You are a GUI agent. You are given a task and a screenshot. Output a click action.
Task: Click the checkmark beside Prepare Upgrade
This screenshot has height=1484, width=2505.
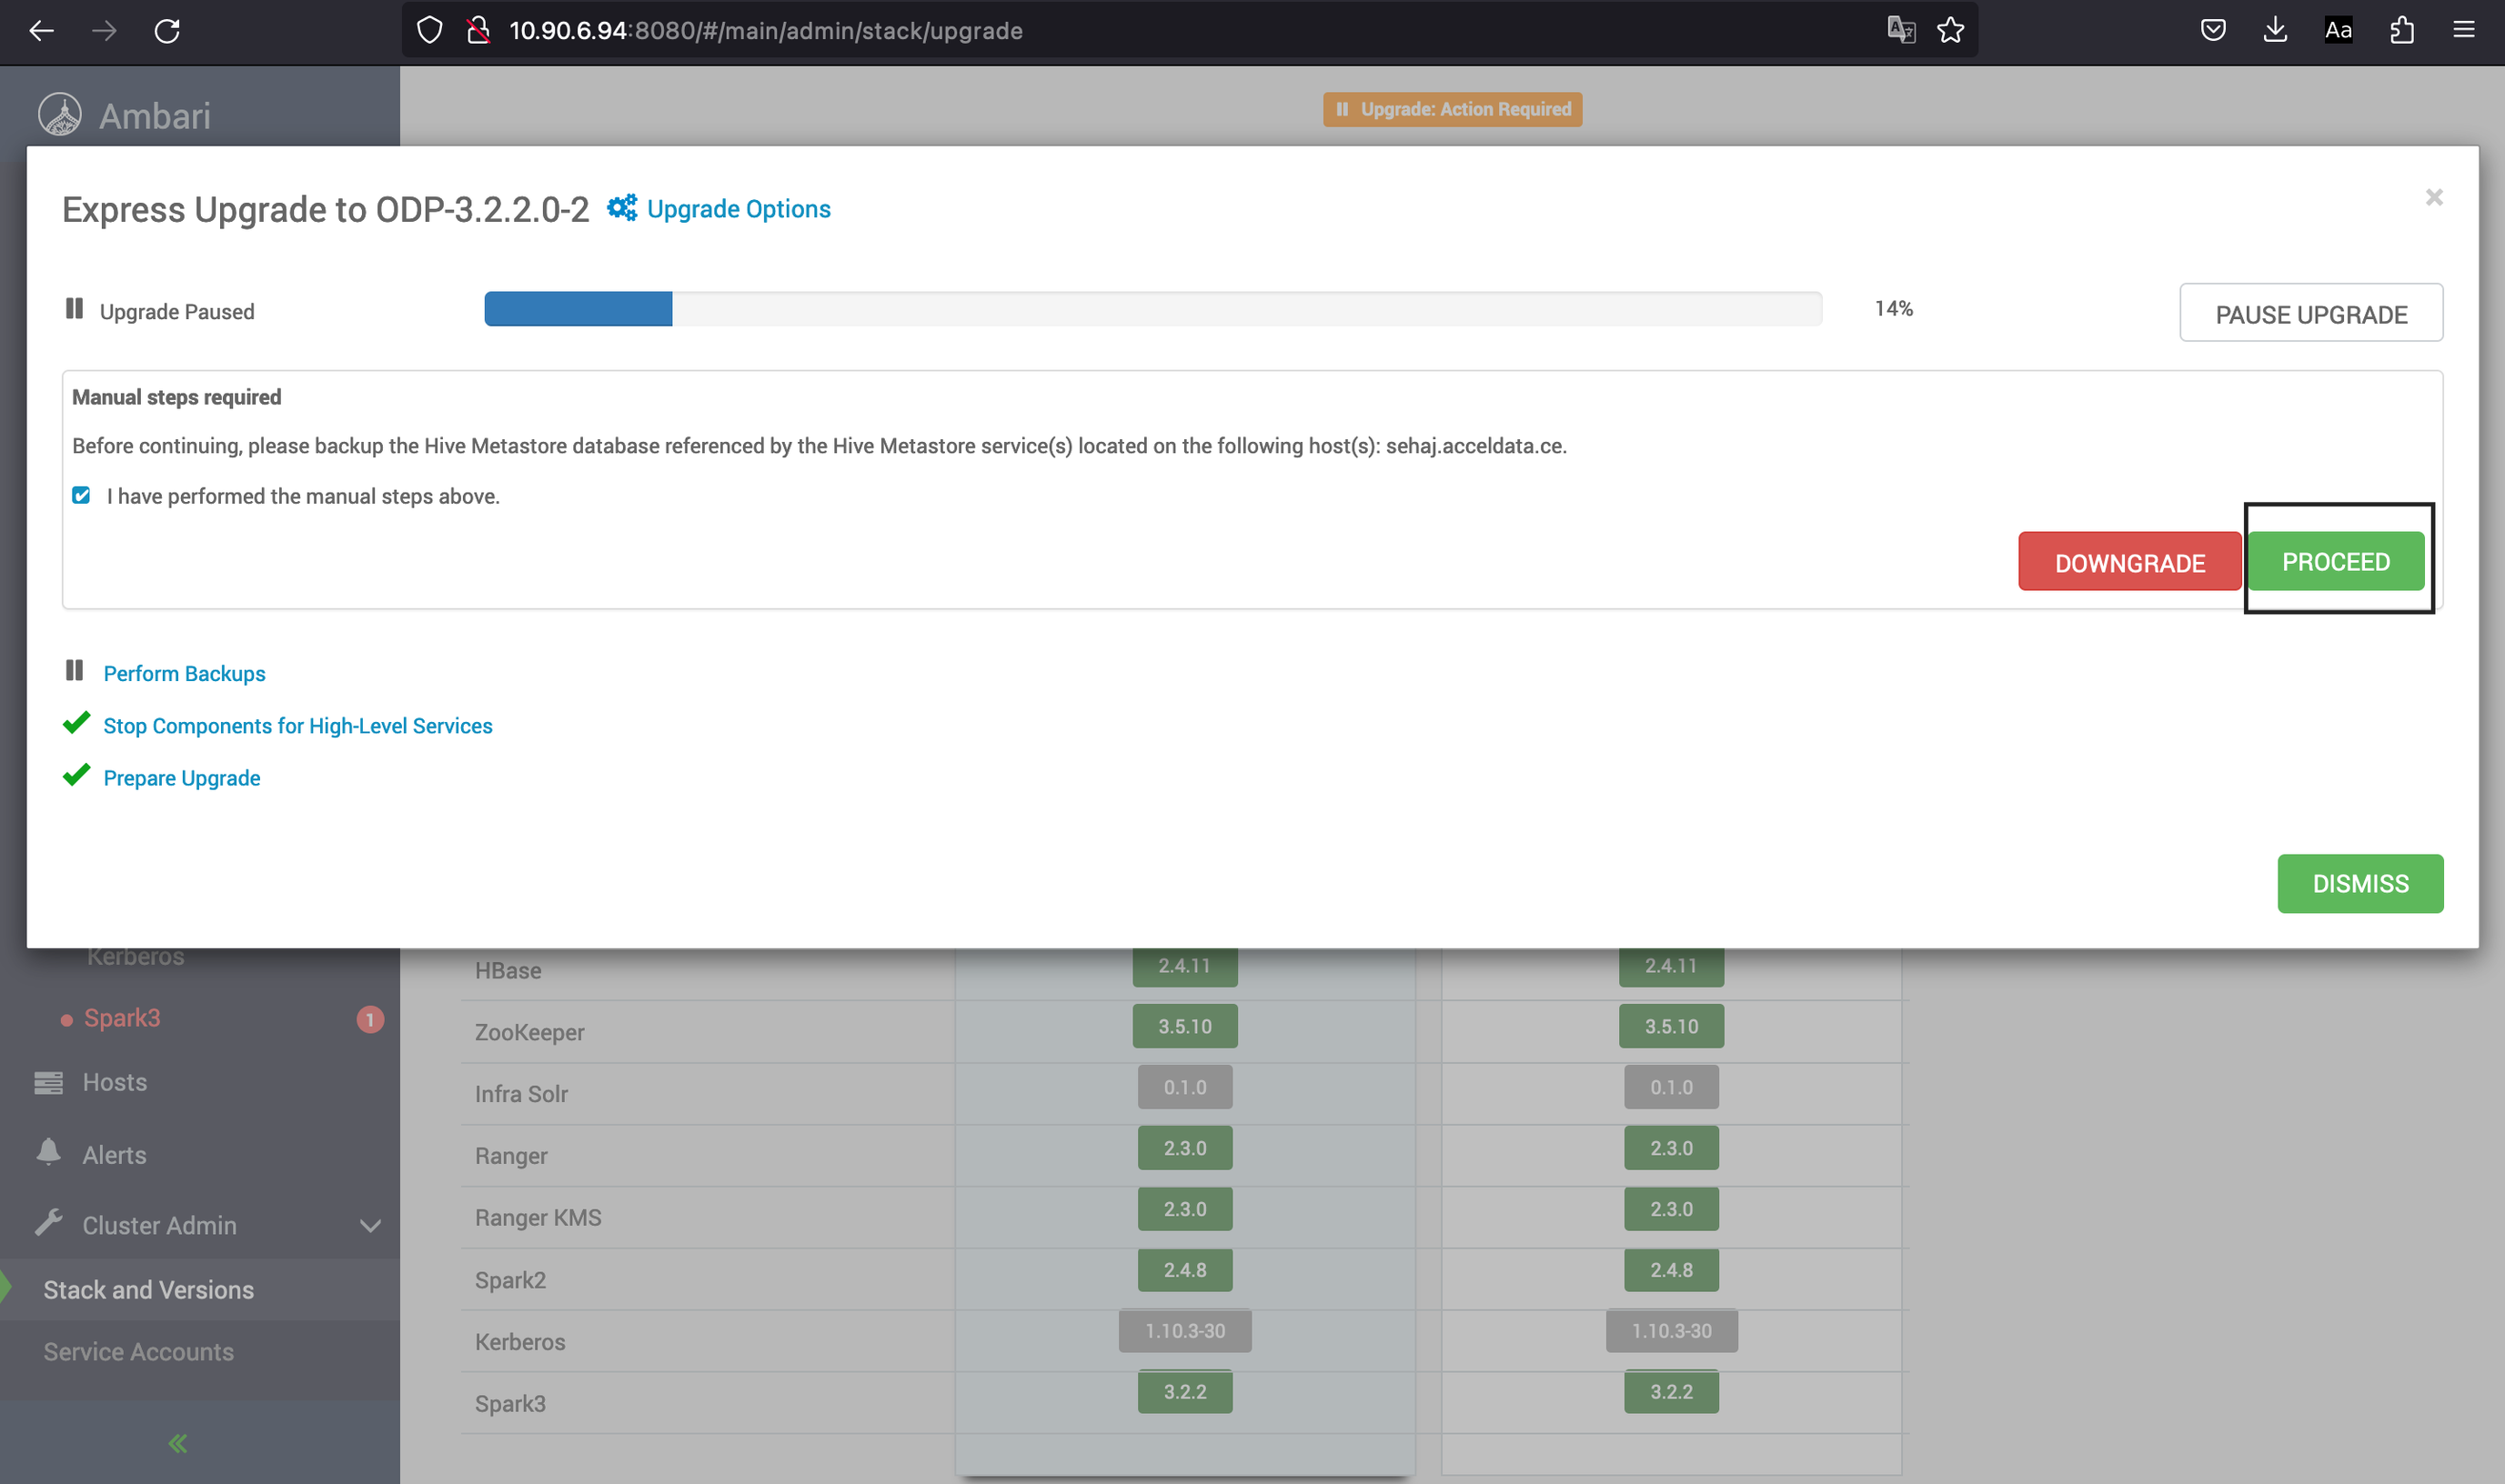click(x=76, y=776)
